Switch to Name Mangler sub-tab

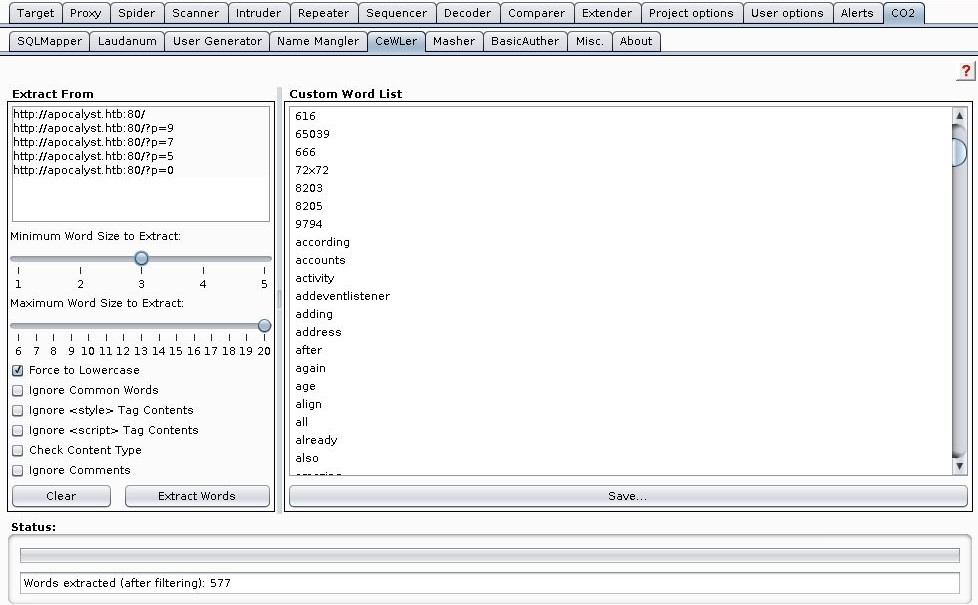(318, 41)
